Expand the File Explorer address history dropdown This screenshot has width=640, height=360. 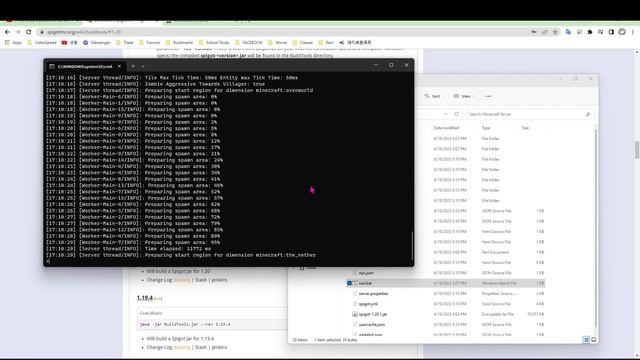[445, 114]
